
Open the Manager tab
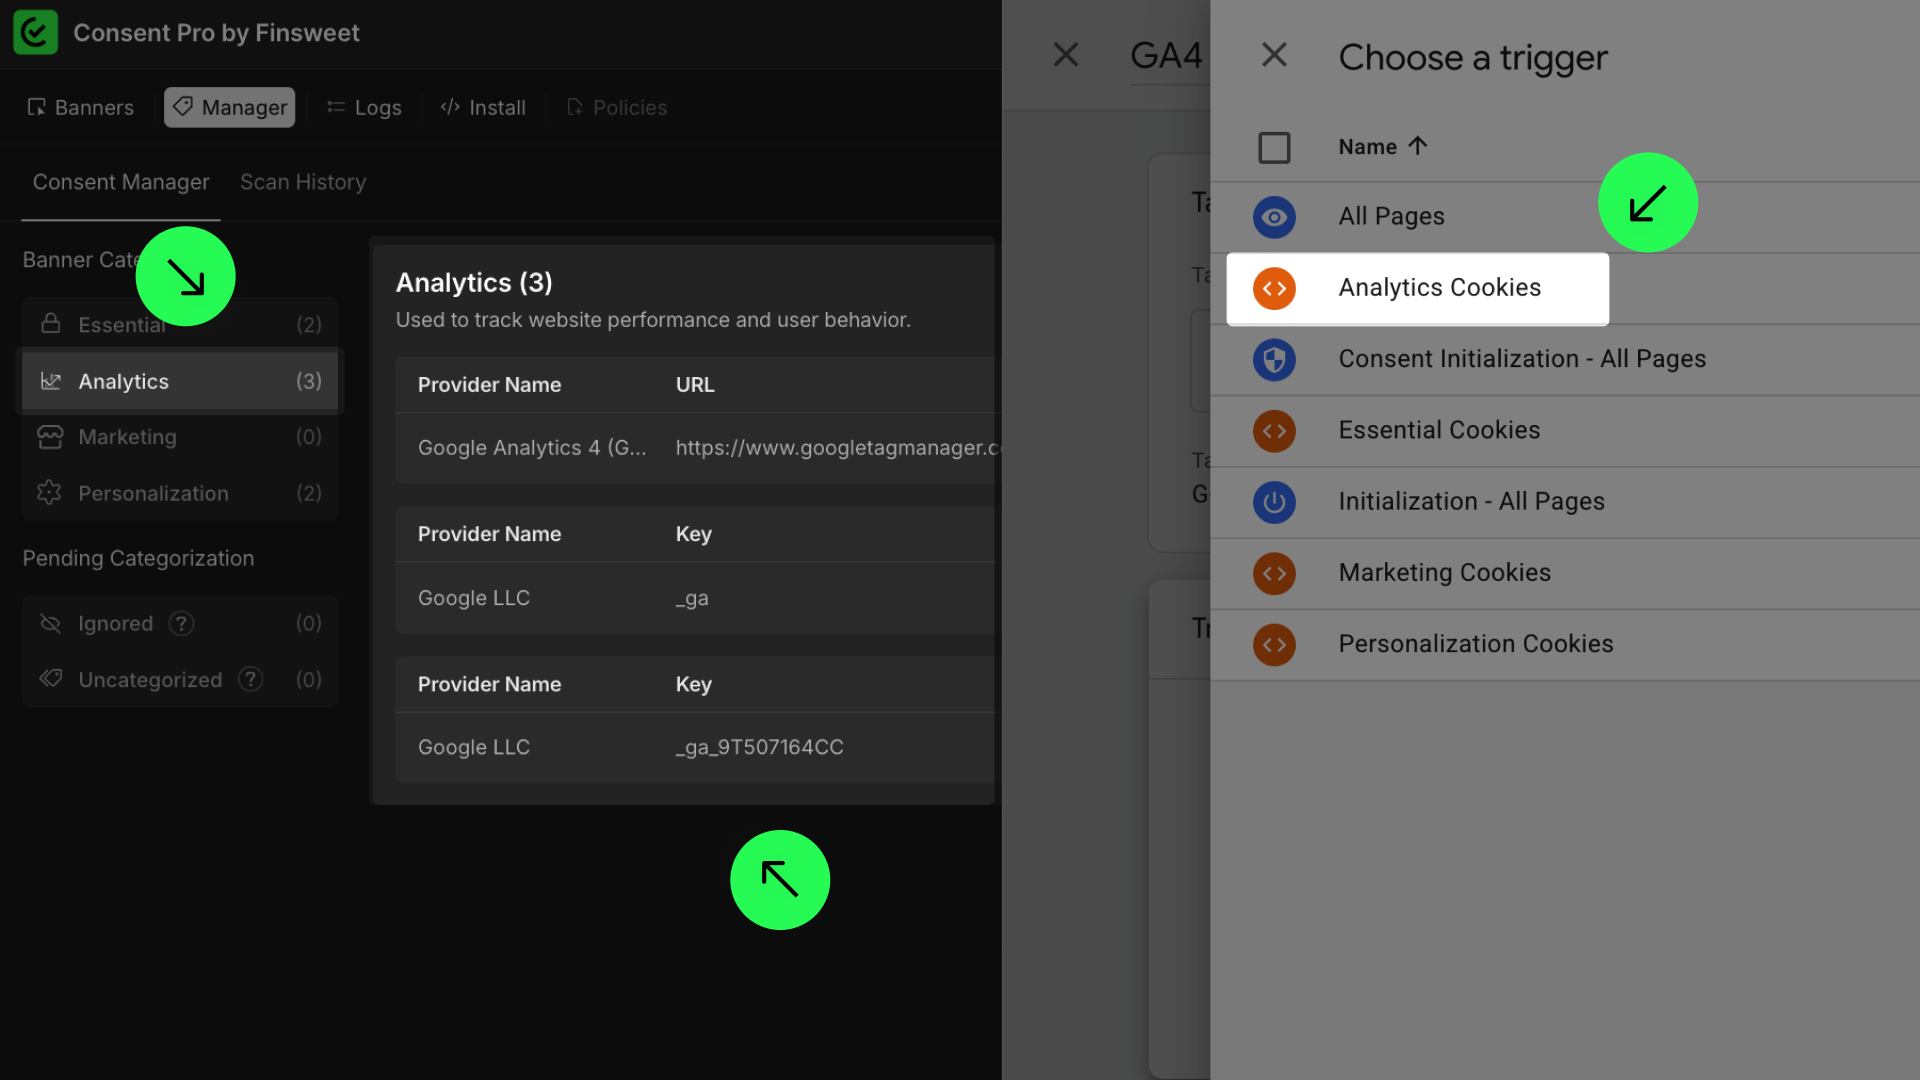[x=229, y=107]
